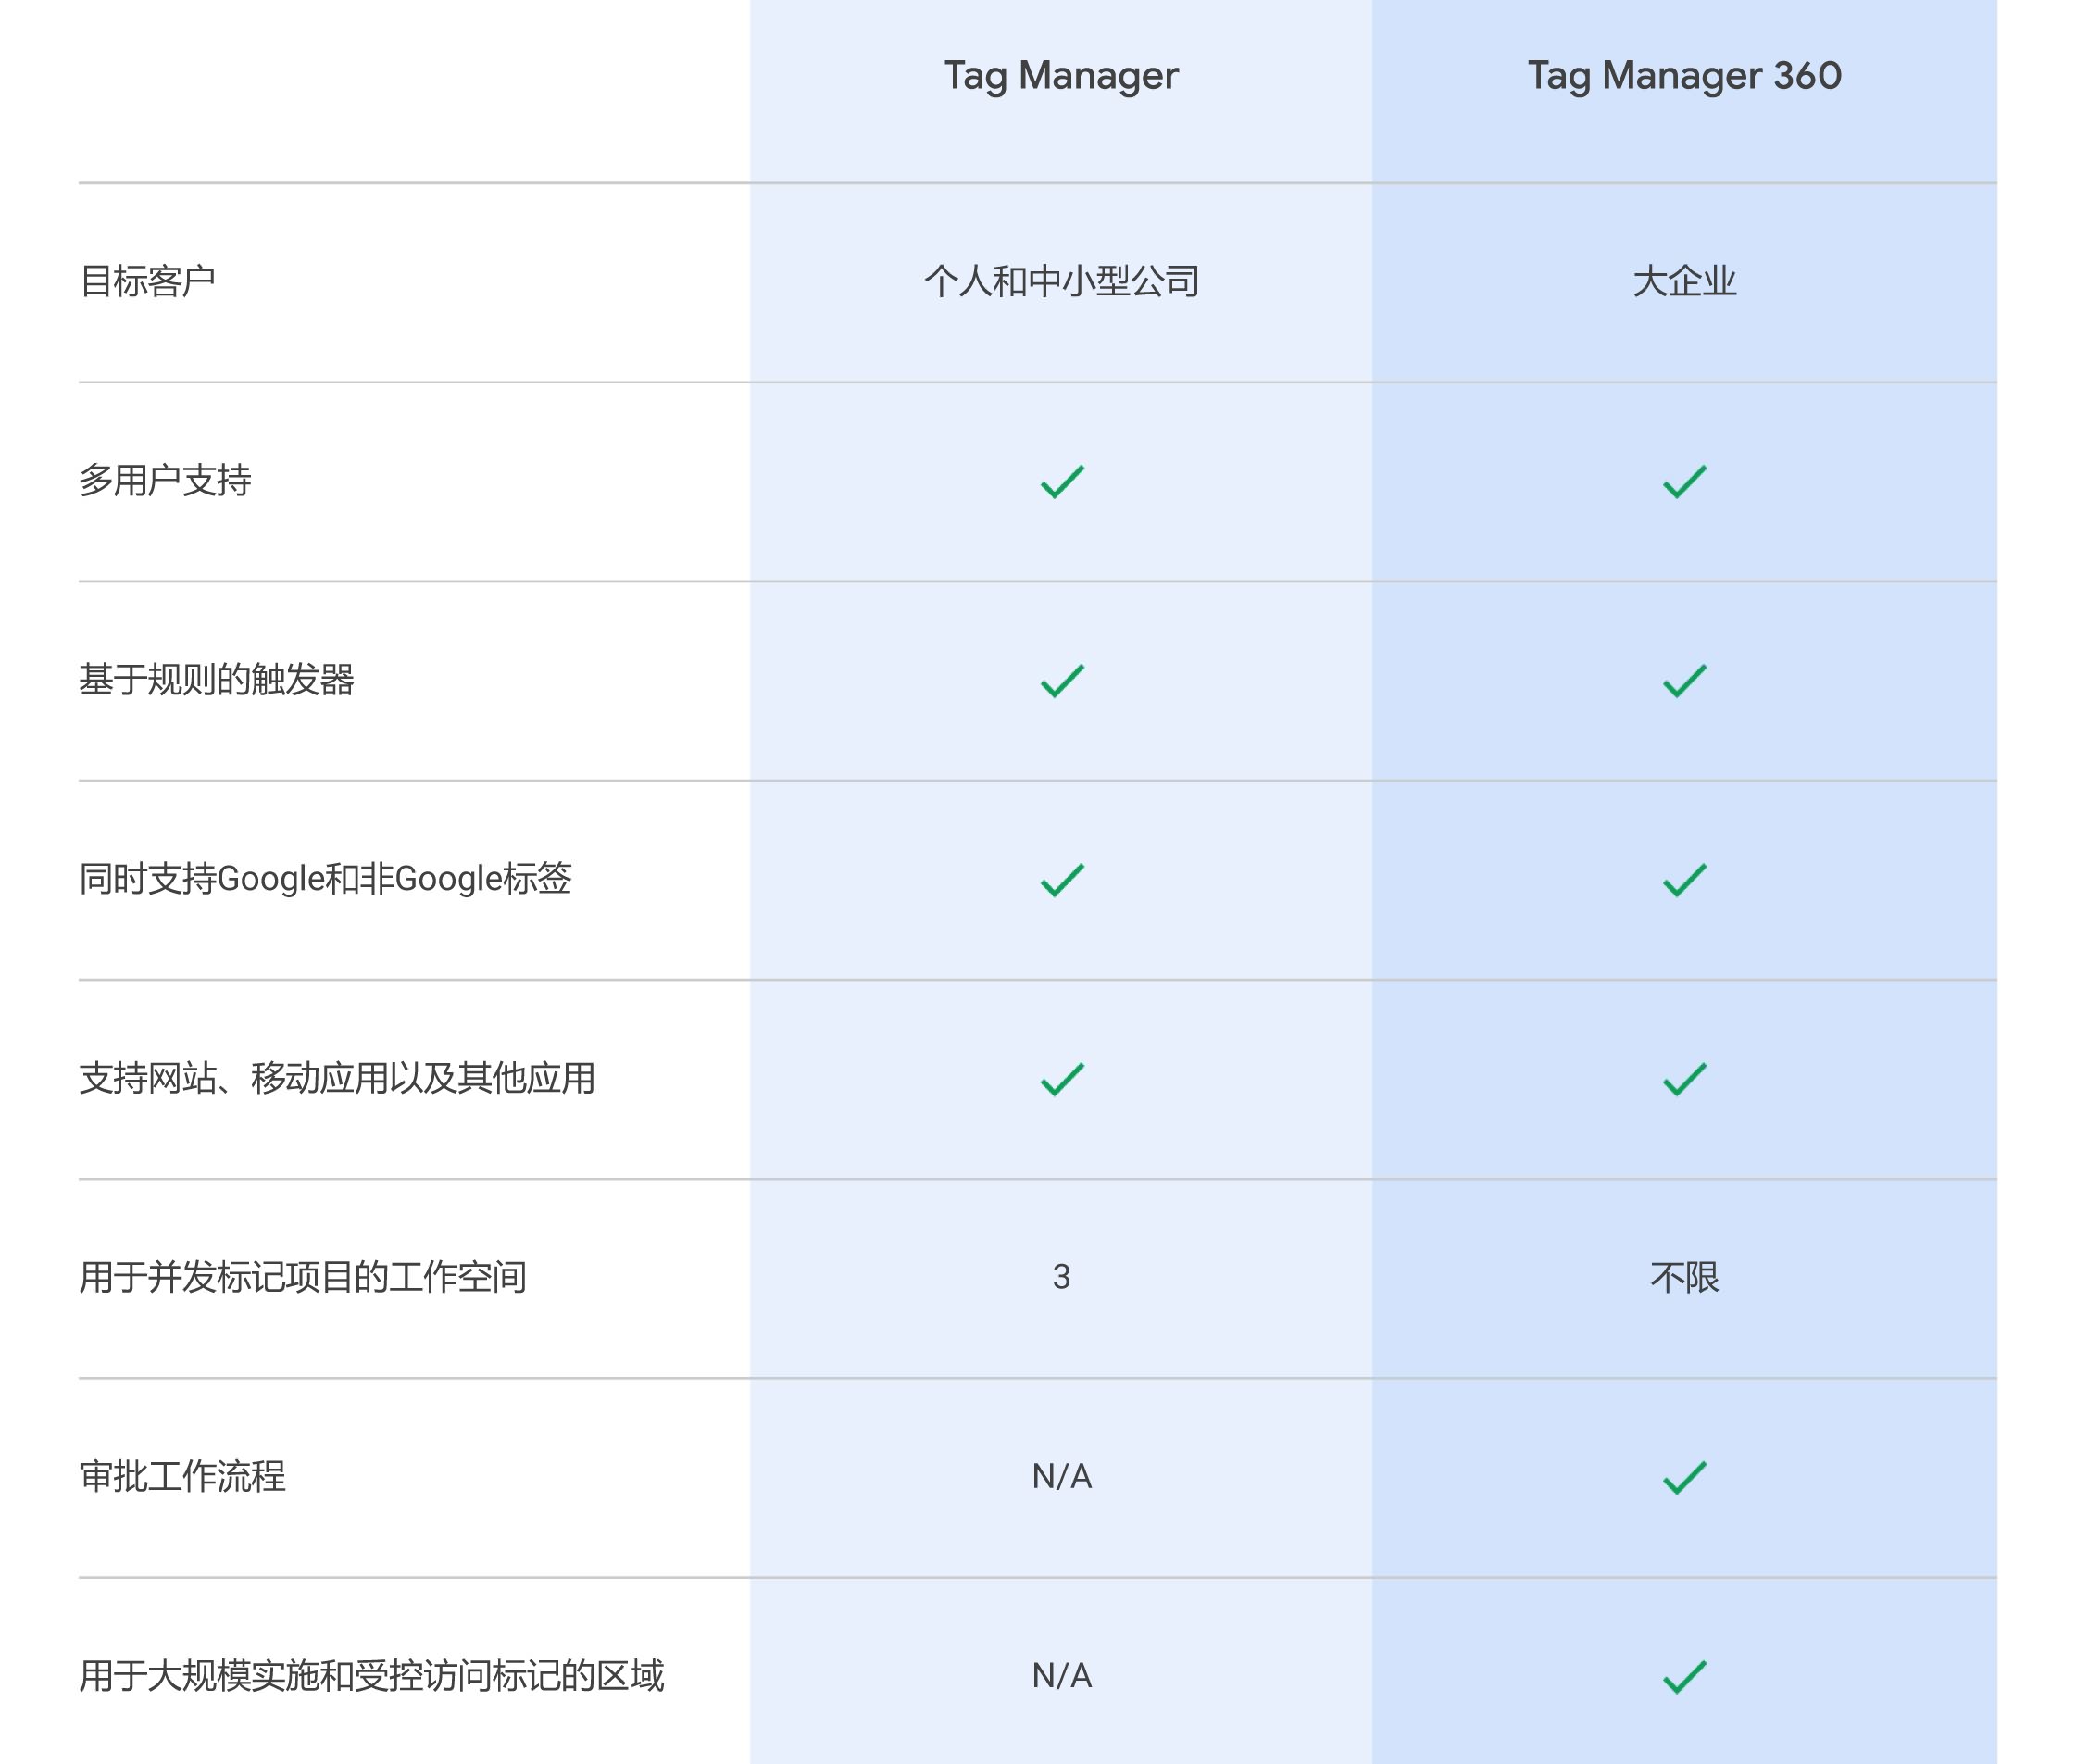Click Tag Manager checkmark for 支持网站、移动应用 row
Viewport: 2076px width, 1764px height.
click(1062, 1078)
